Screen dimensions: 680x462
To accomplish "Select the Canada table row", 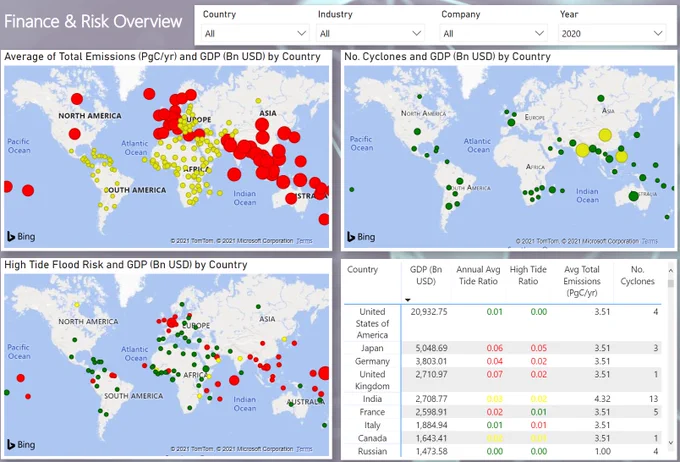I will coord(503,438).
